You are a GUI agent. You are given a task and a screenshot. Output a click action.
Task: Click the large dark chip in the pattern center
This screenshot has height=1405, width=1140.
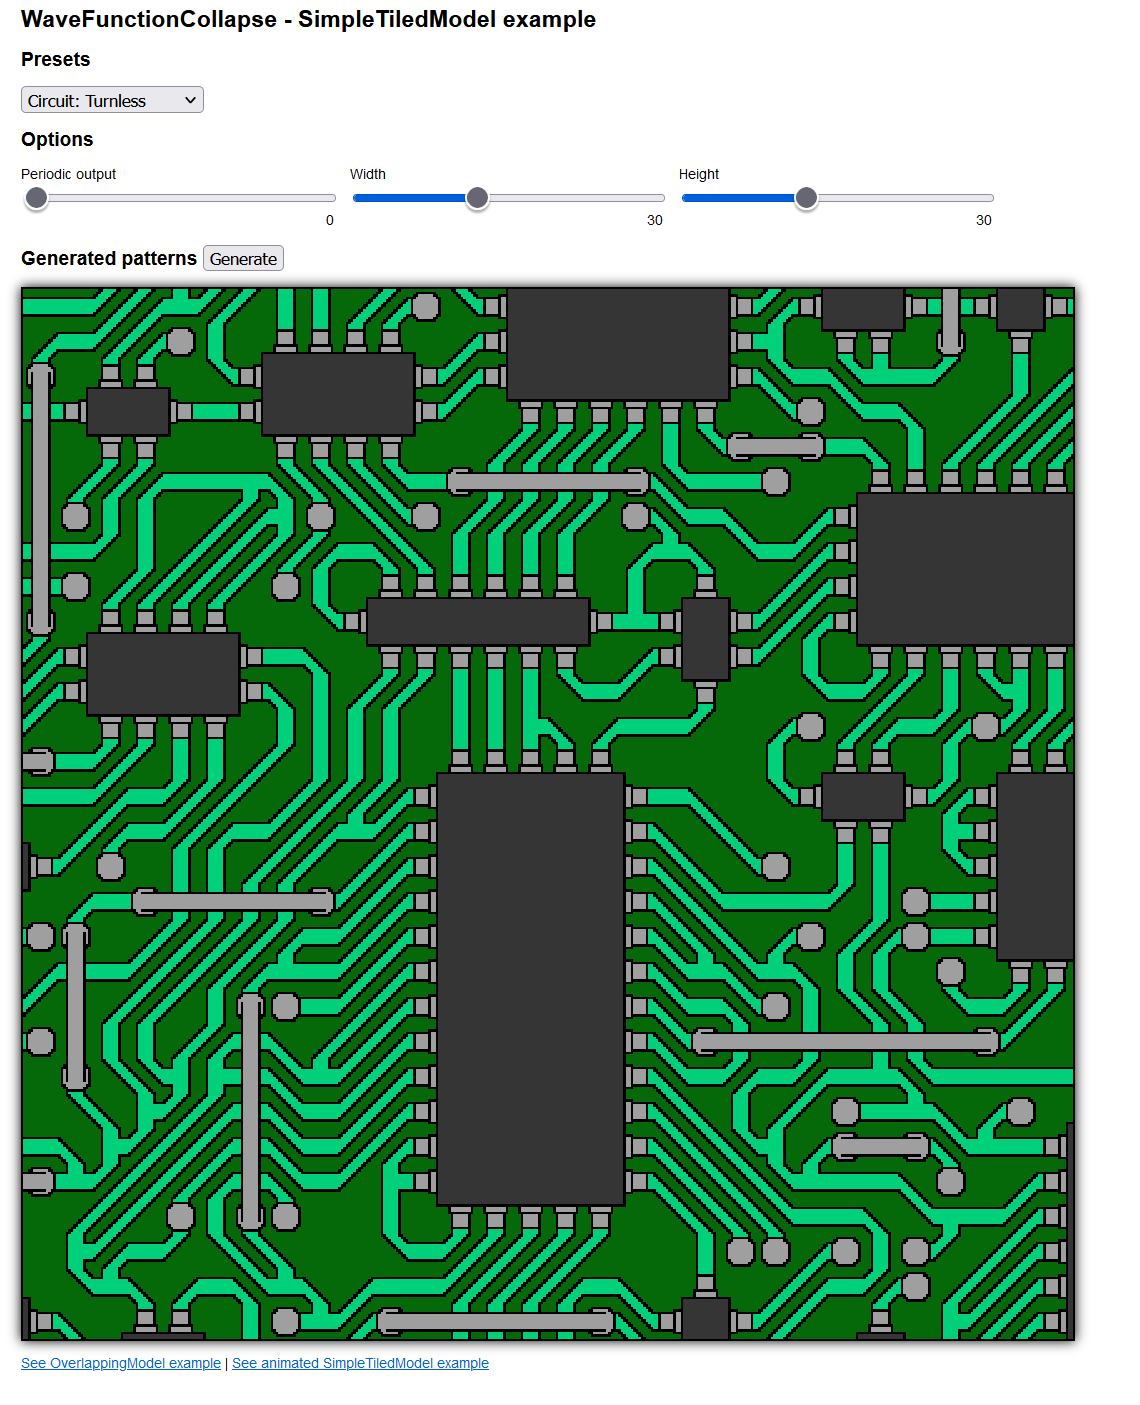tap(530, 990)
